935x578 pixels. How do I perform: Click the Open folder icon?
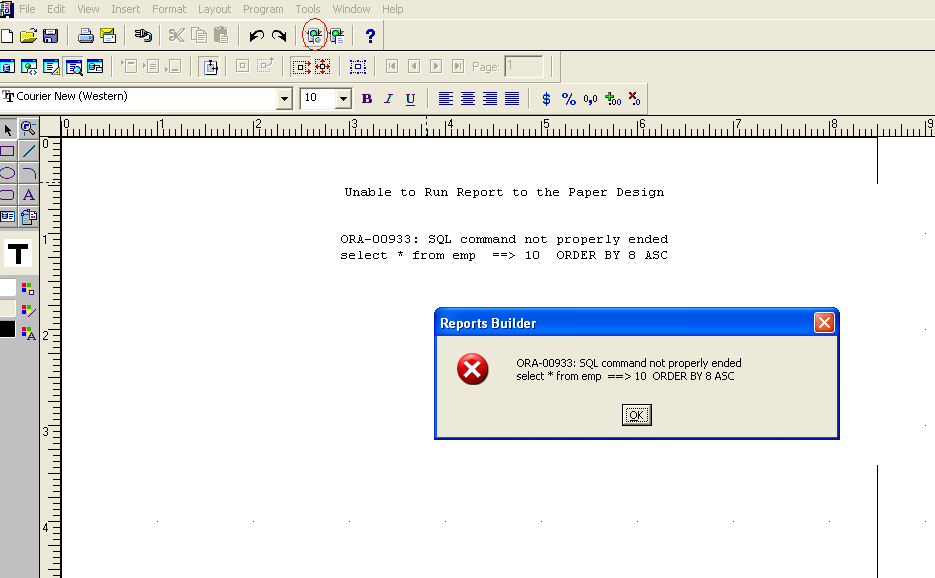(29, 36)
